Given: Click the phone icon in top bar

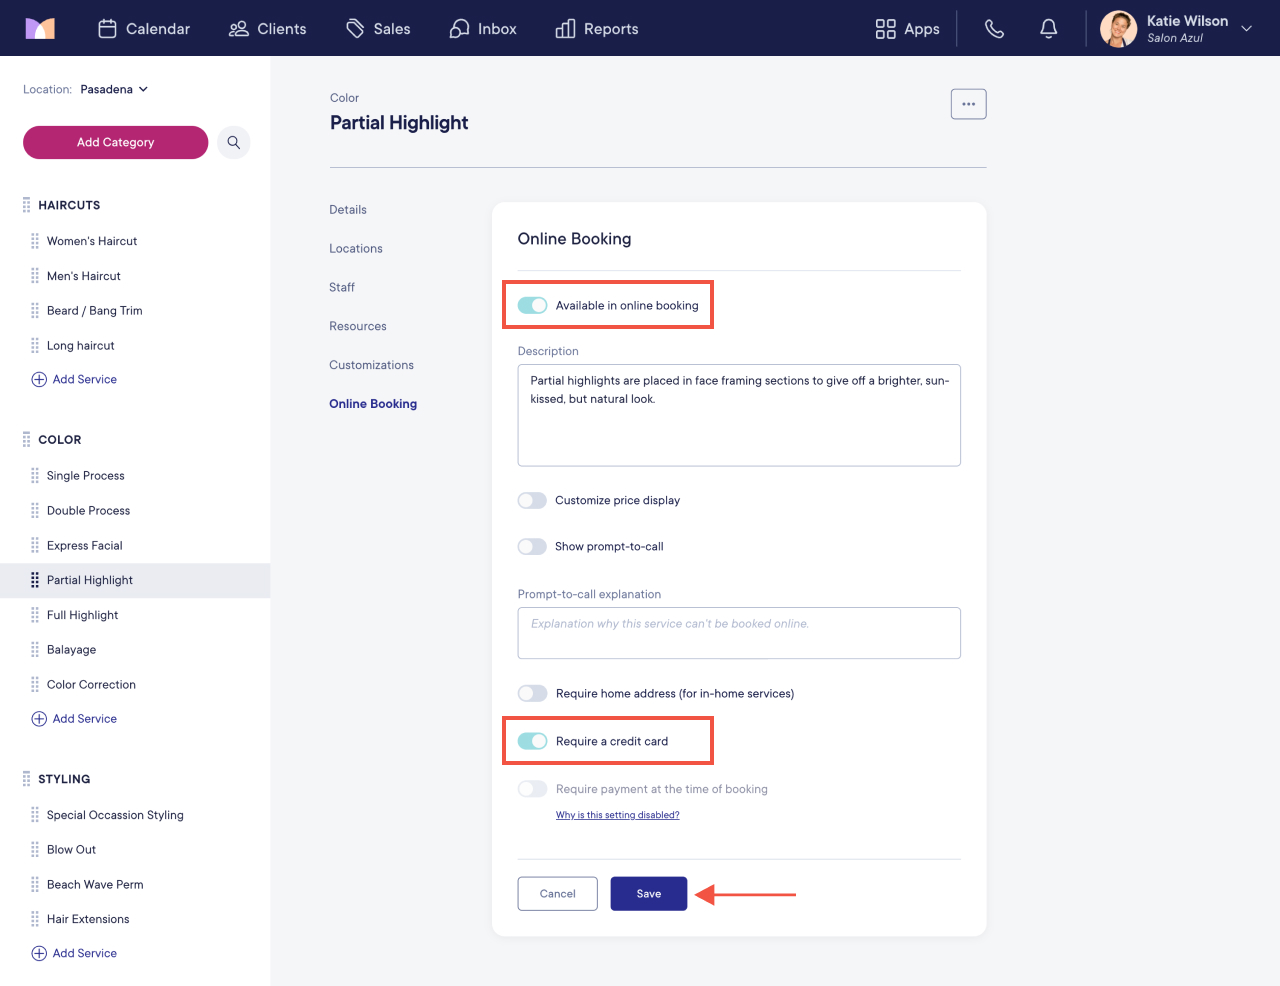Looking at the screenshot, I should click(x=994, y=29).
